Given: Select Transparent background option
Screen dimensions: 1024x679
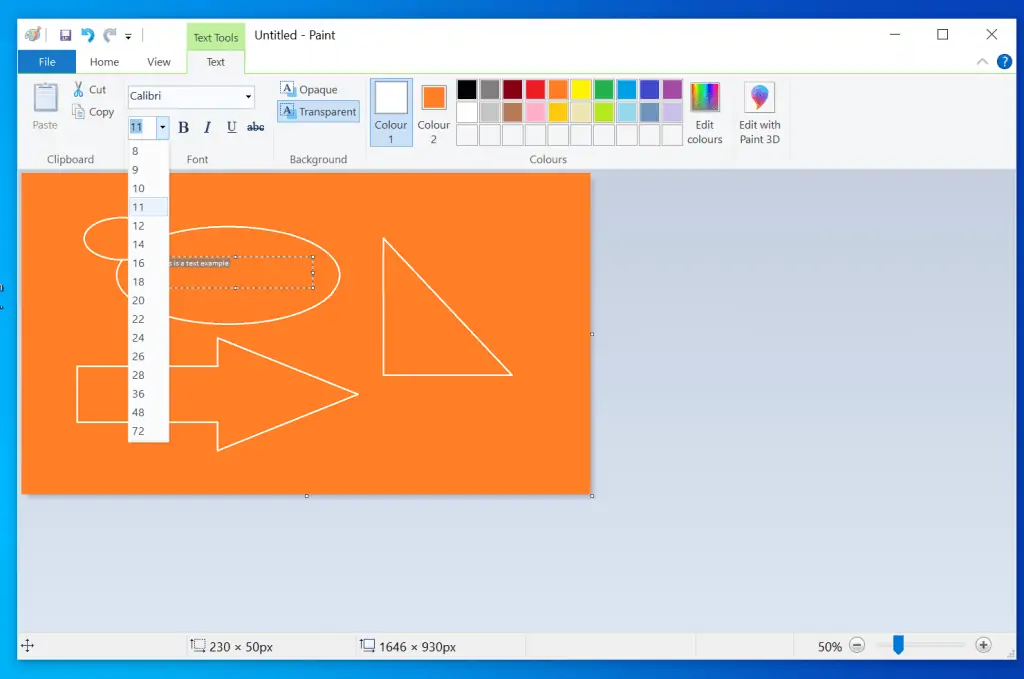Looking at the screenshot, I should pyautogui.click(x=318, y=112).
